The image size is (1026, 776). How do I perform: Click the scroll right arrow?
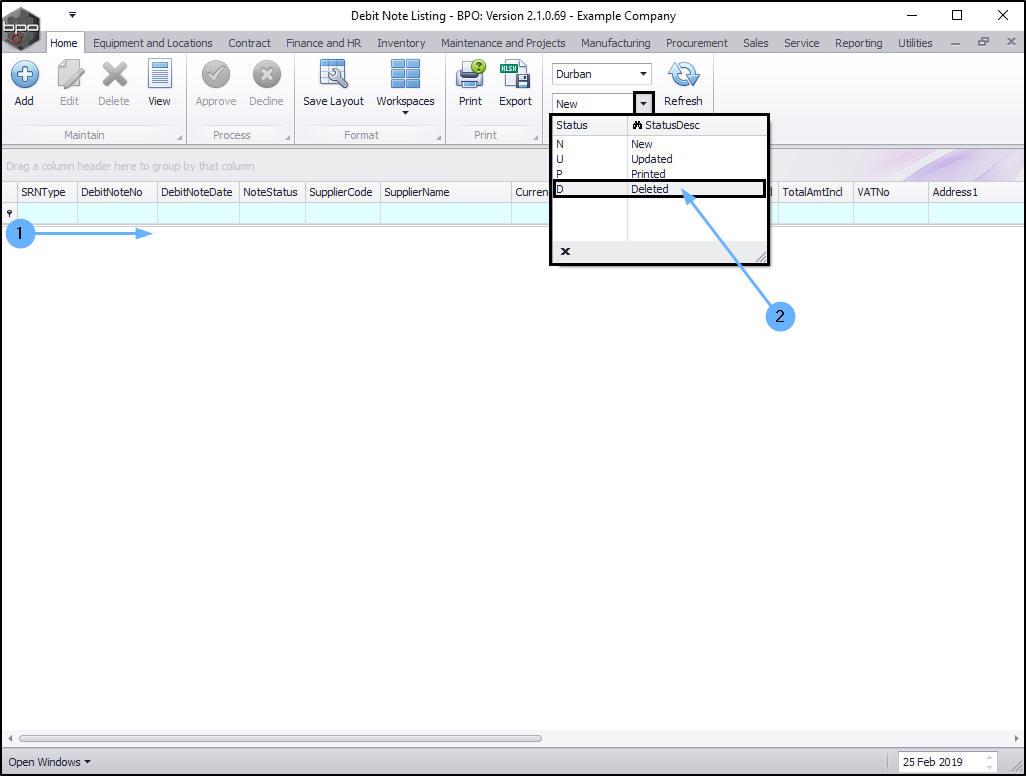coord(1017,739)
